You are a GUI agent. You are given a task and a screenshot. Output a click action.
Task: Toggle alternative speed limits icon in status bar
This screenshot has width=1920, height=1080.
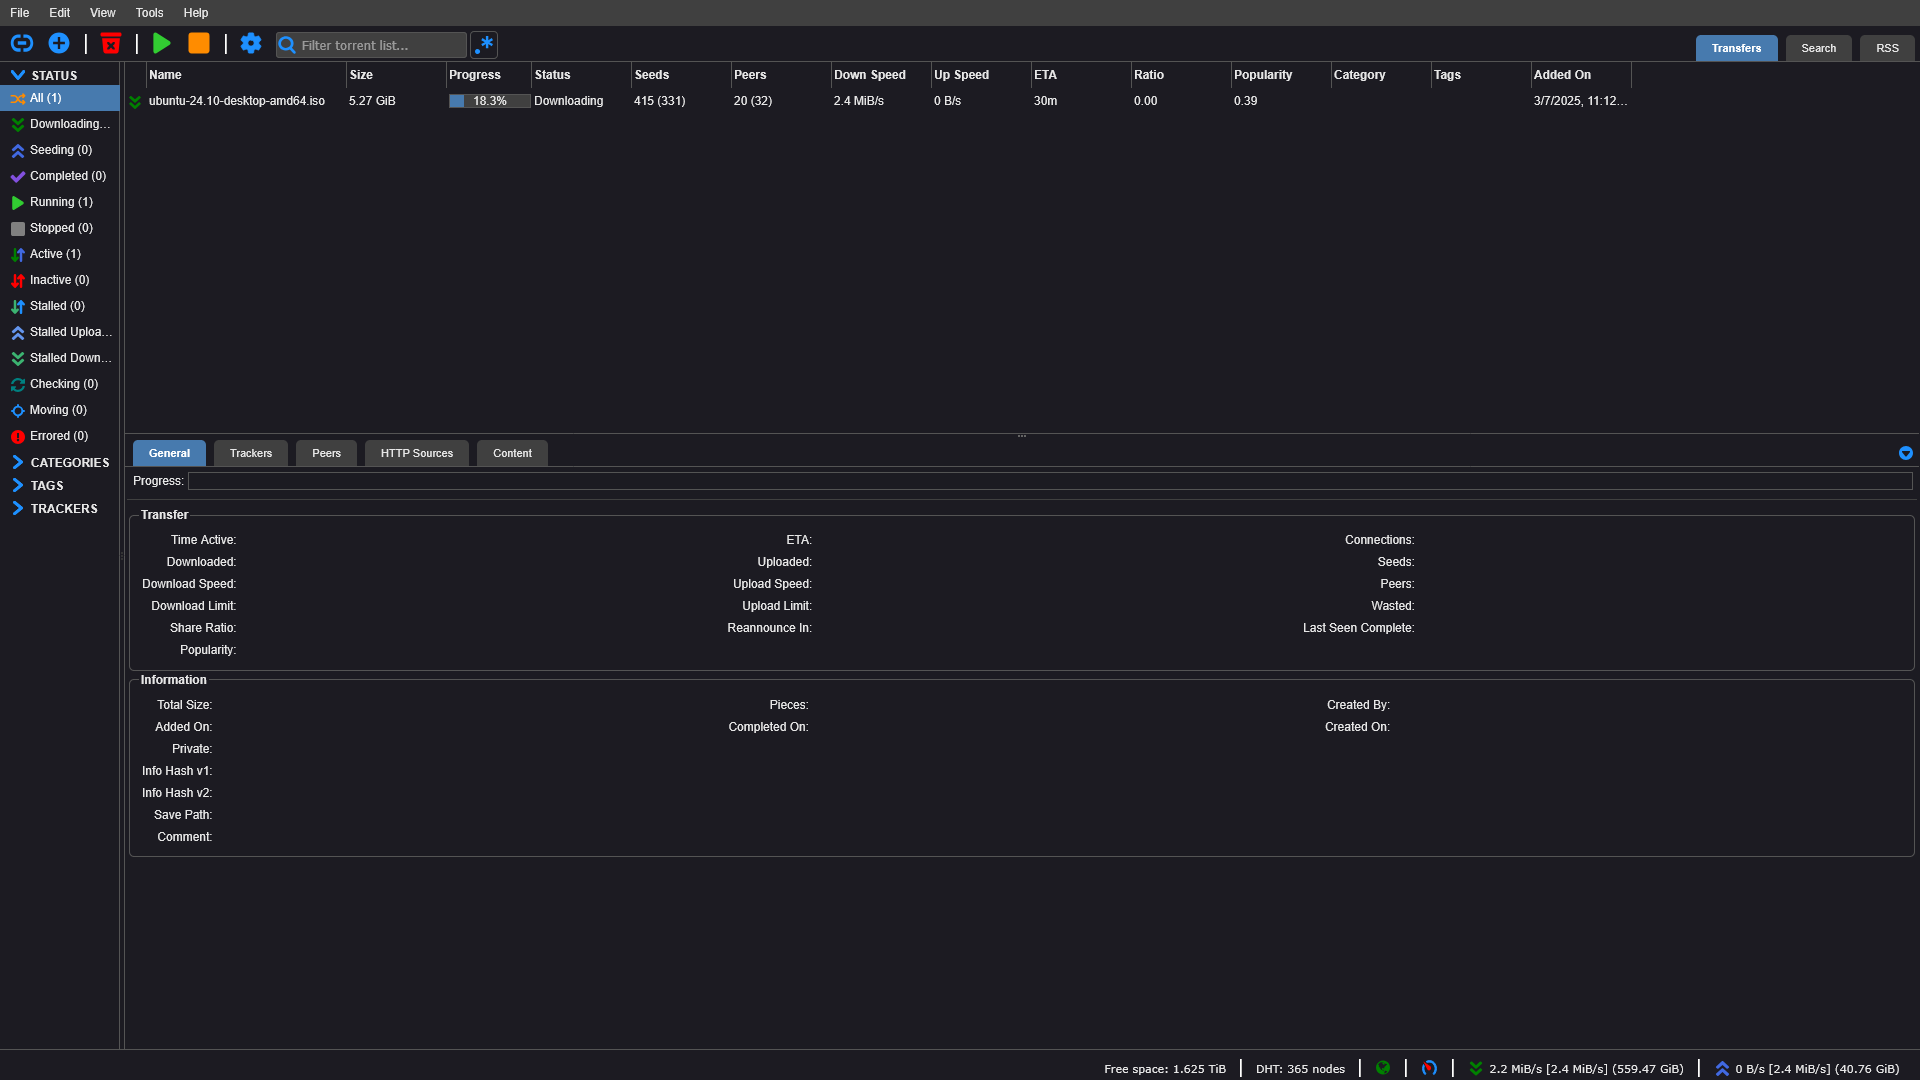click(1429, 1068)
